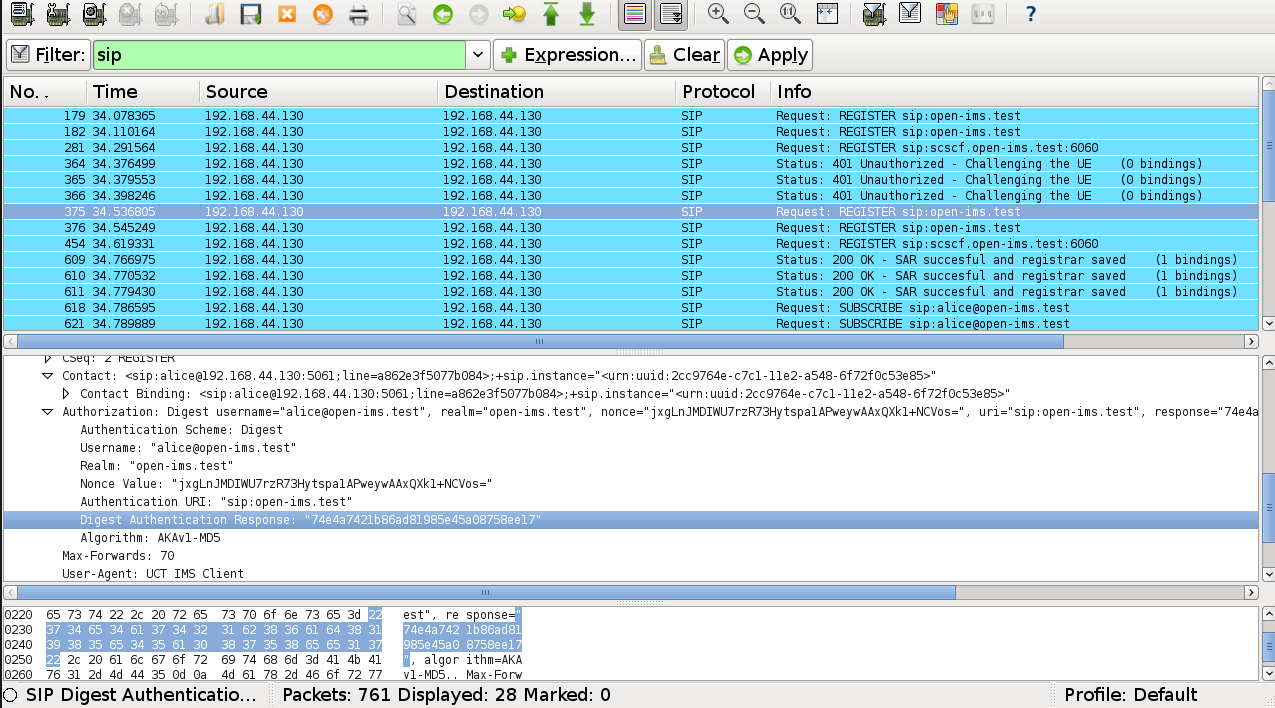Image resolution: width=1275 pixels, height=708 pixels.
Task: Clear the display filter
Action: [x=684, y=55]
